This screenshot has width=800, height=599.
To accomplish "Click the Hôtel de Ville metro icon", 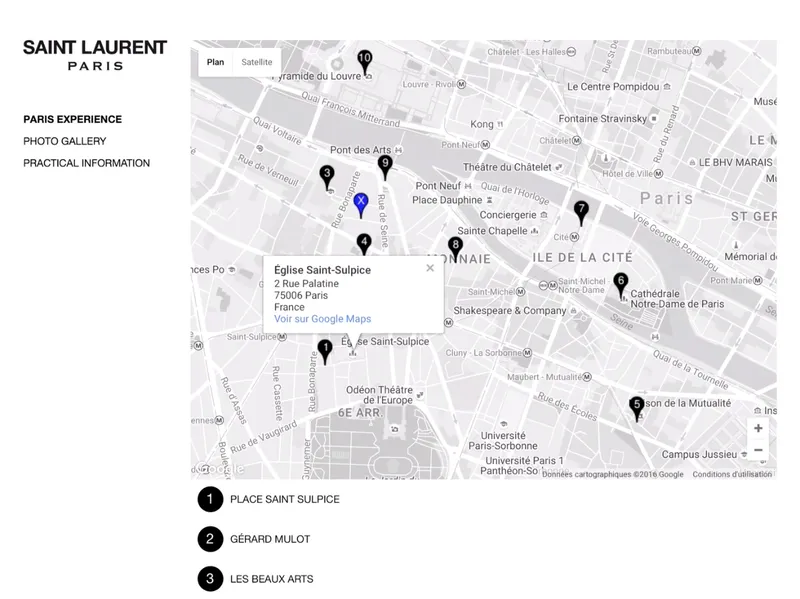I will click(x=659, y=174).
